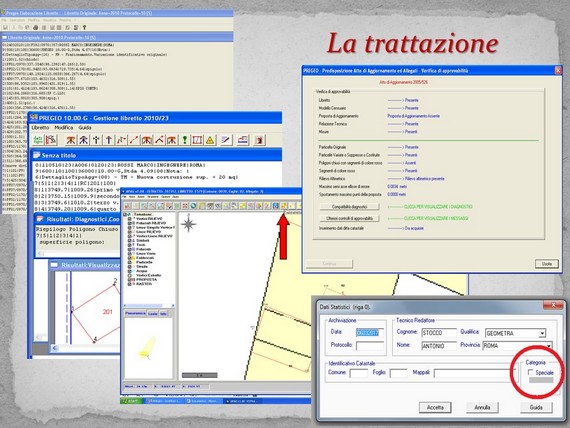Screen dimensions: 570x428
Task: Switch to the Panoramica tab
Action: pos(135,313)
